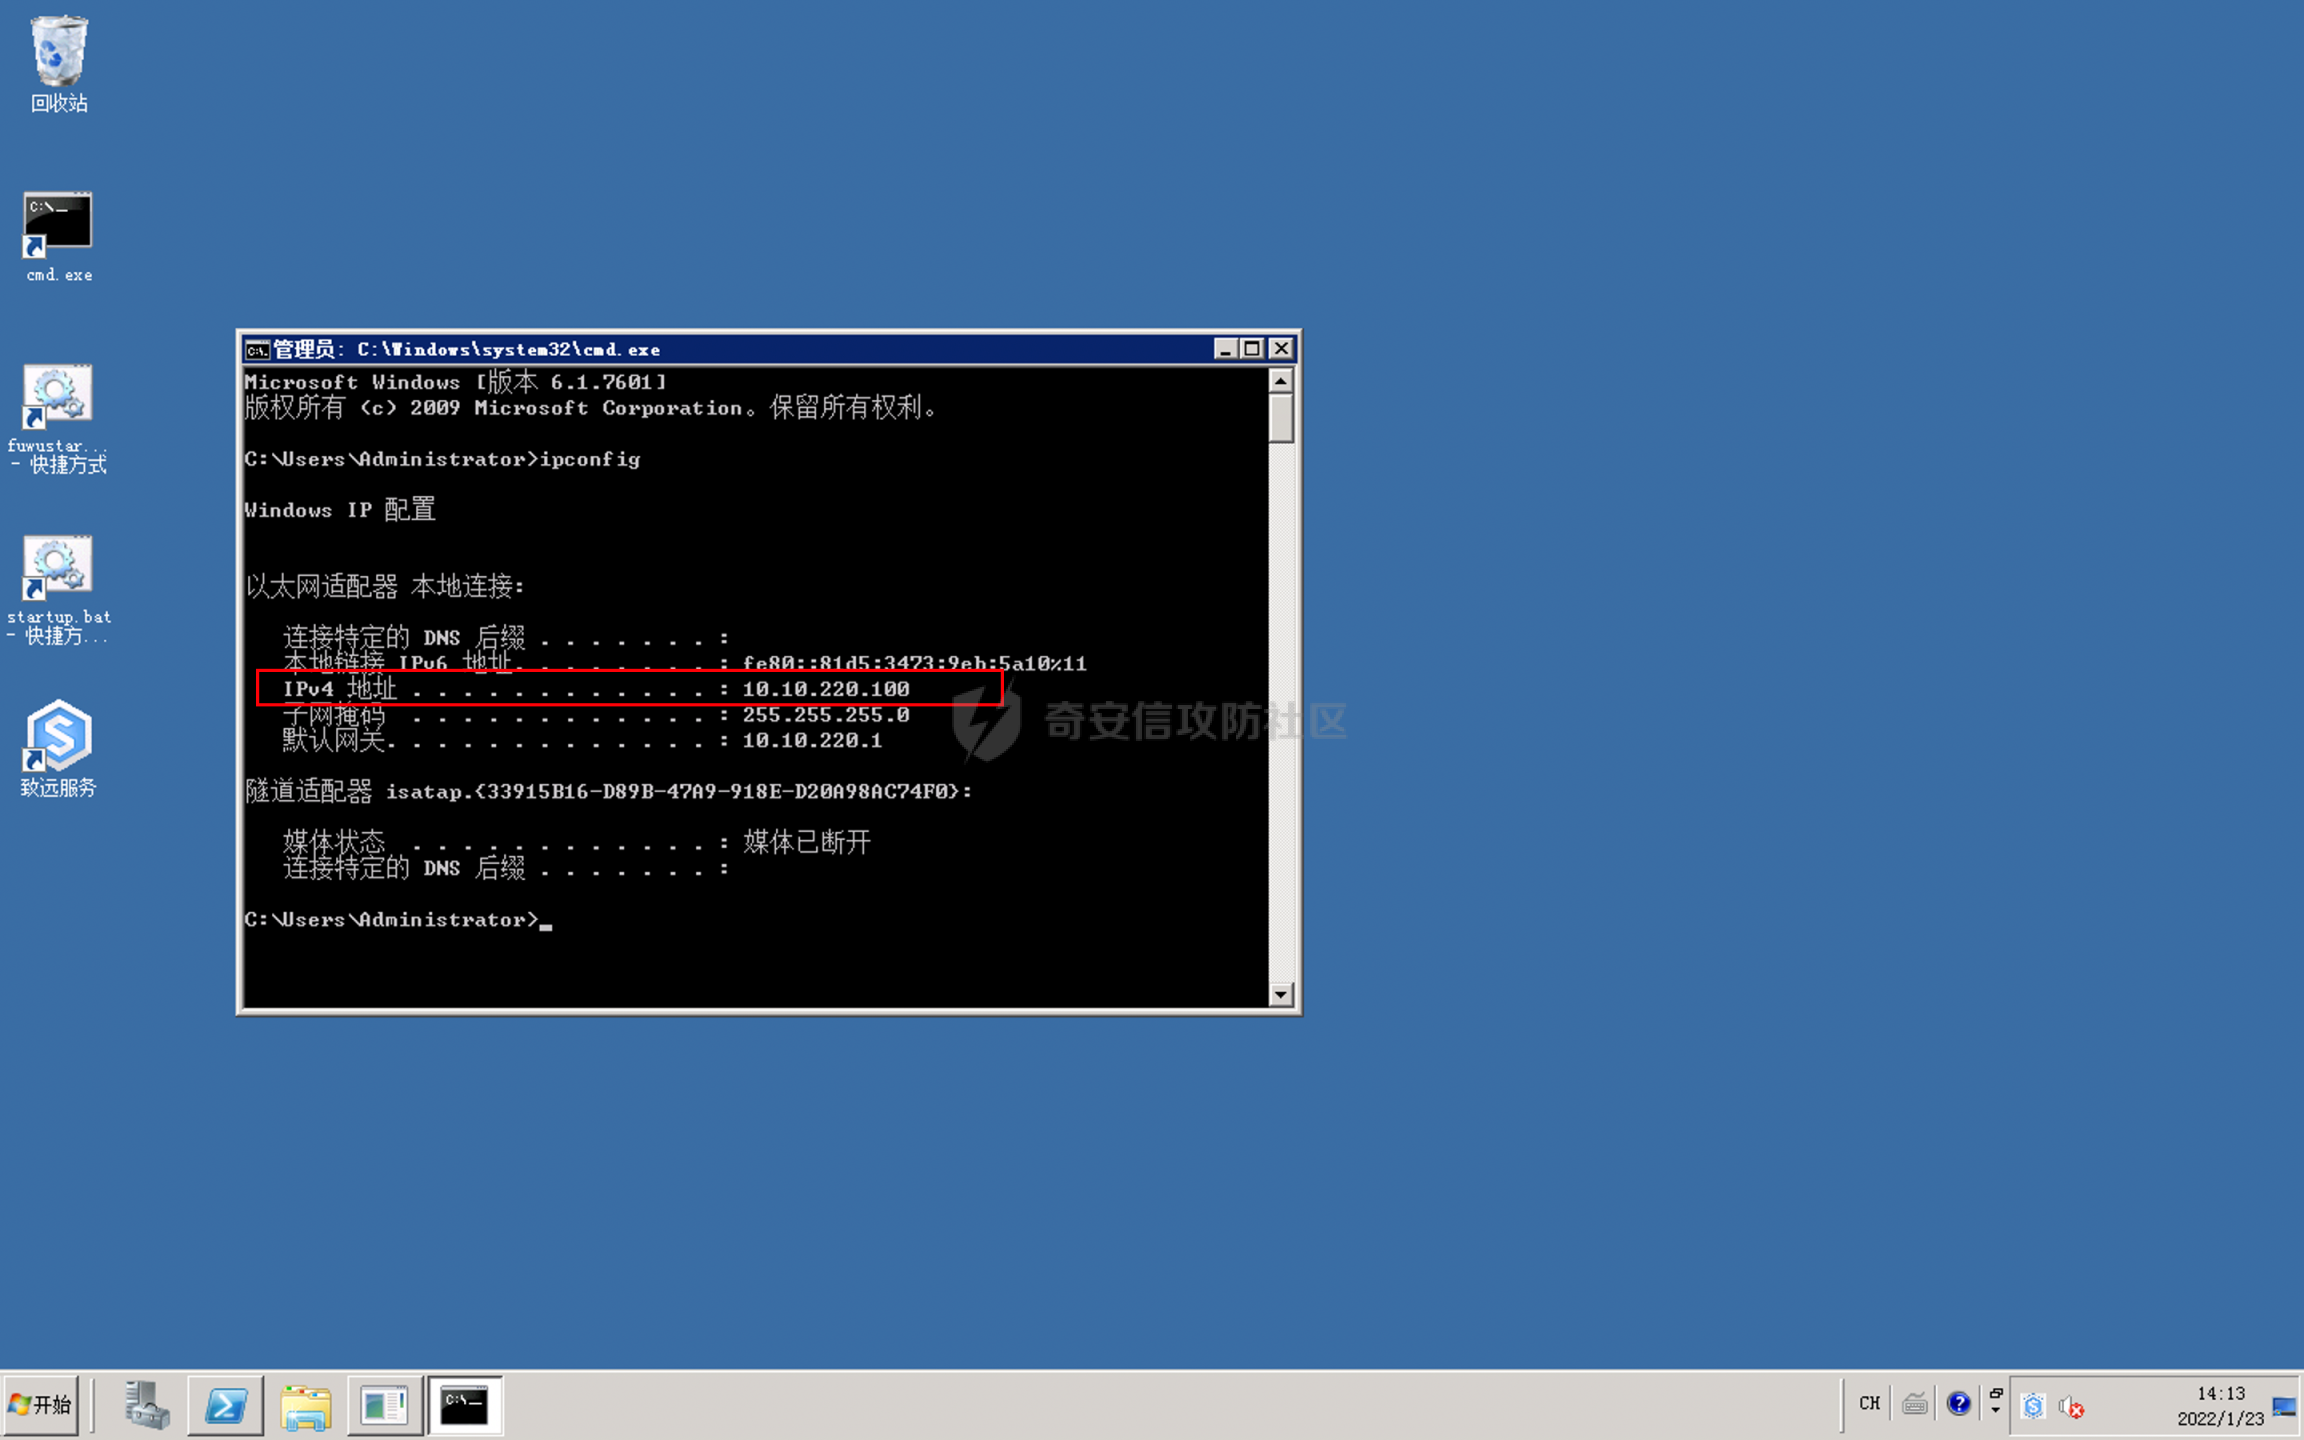Open the 回收站 recycle bin icon
Image resolution: width=2304 pixels, height=1440 pixels.
(59, 64)
